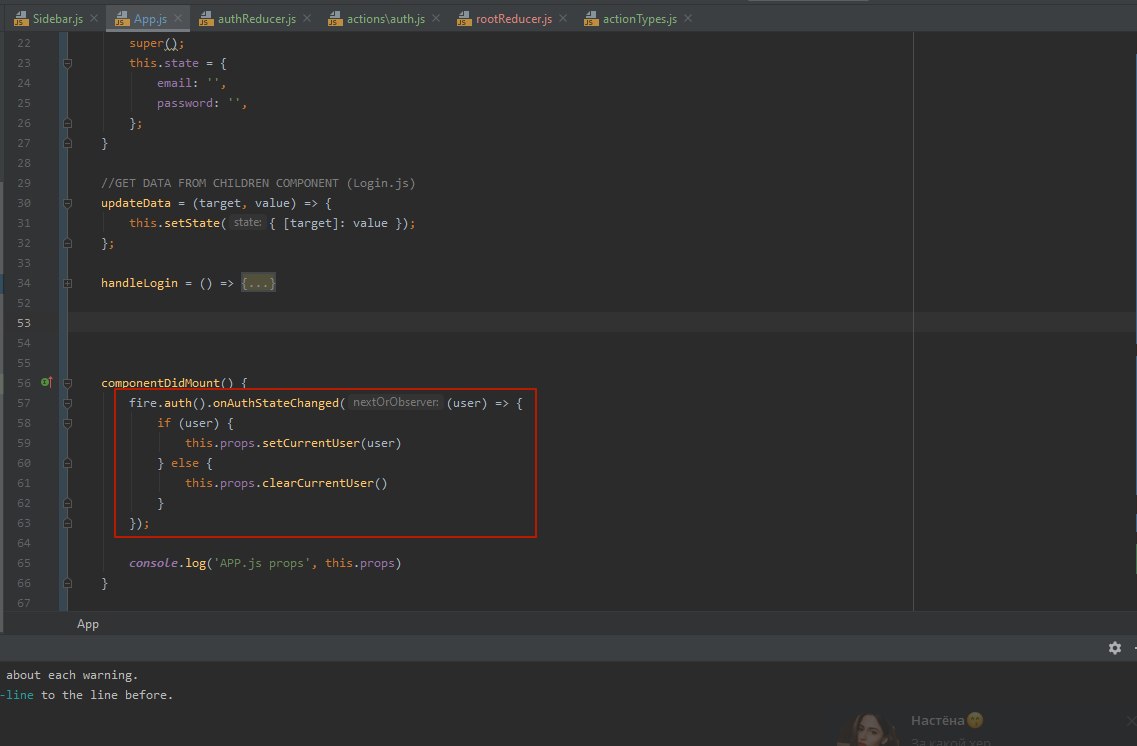
Task: Open Настёна chat notification popup
Action: coord(986,729)
